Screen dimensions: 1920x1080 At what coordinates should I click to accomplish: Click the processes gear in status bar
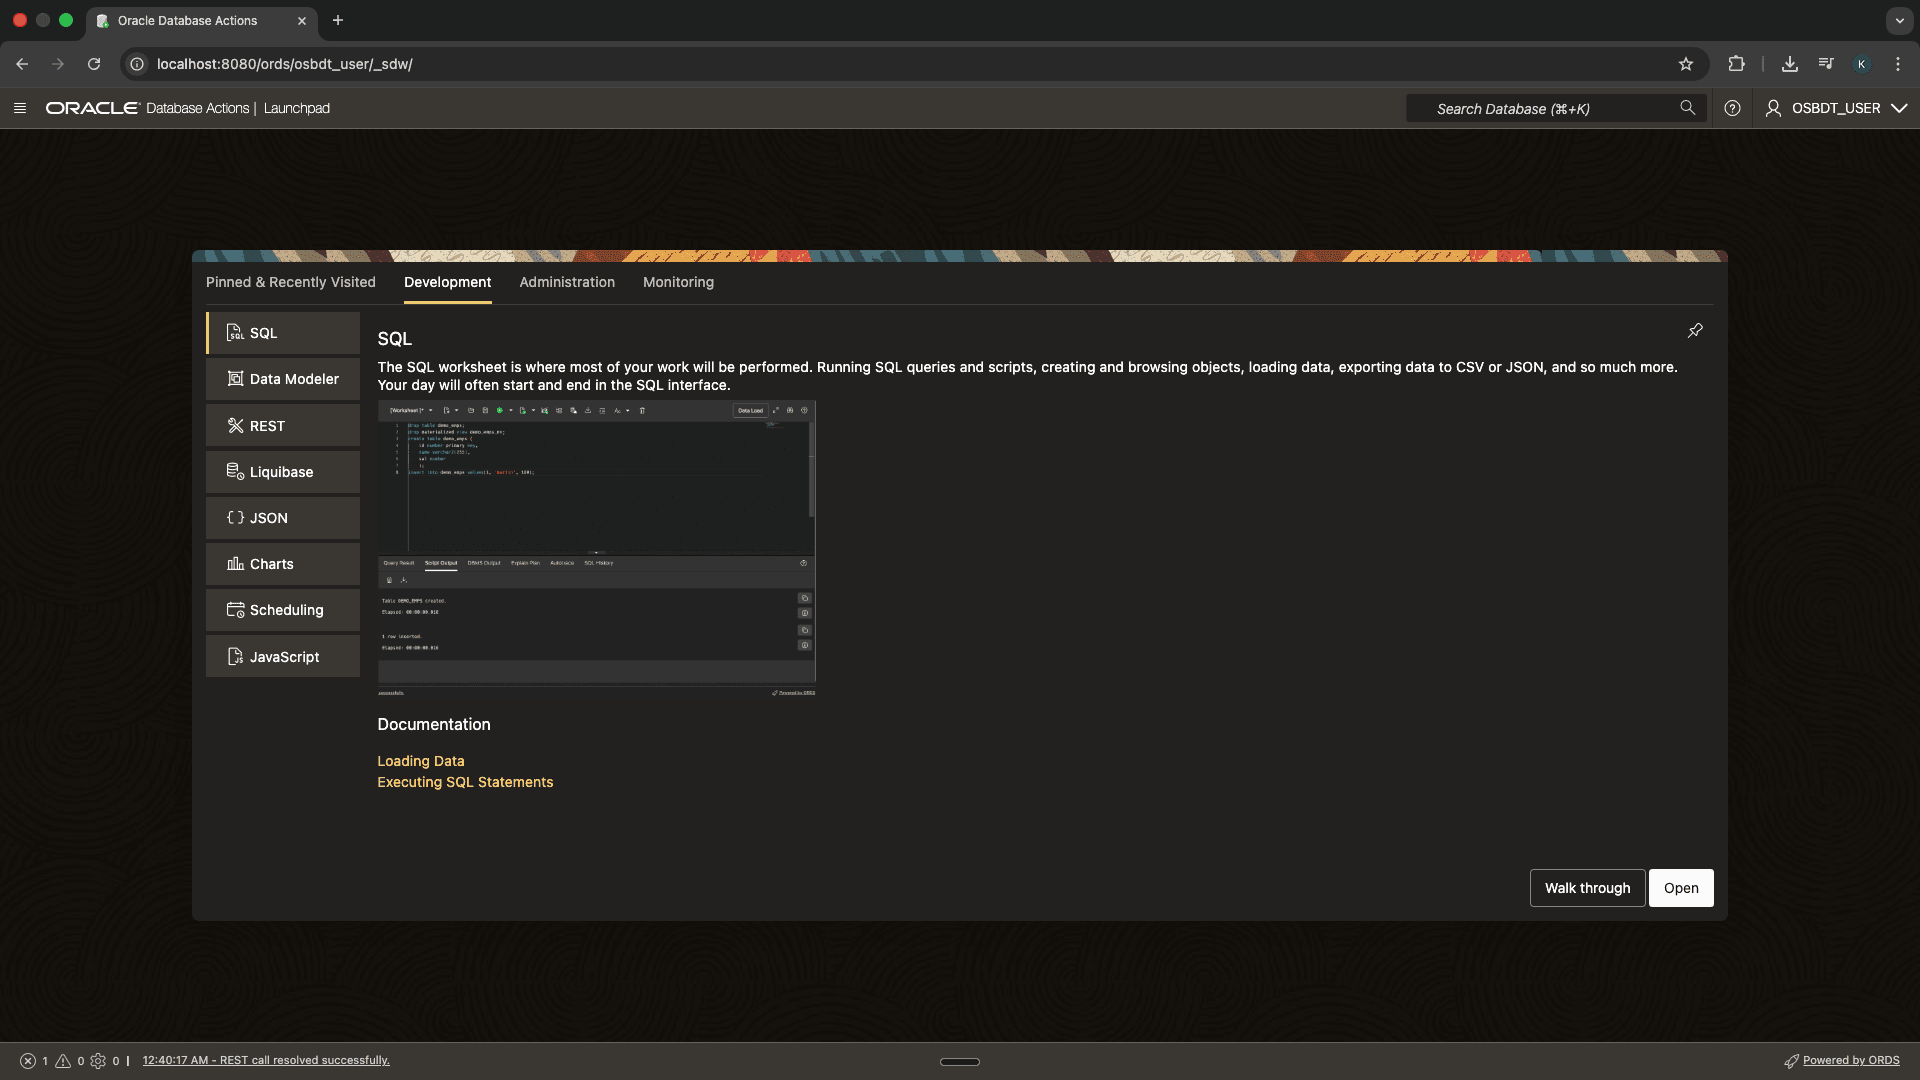(98, 1061)
